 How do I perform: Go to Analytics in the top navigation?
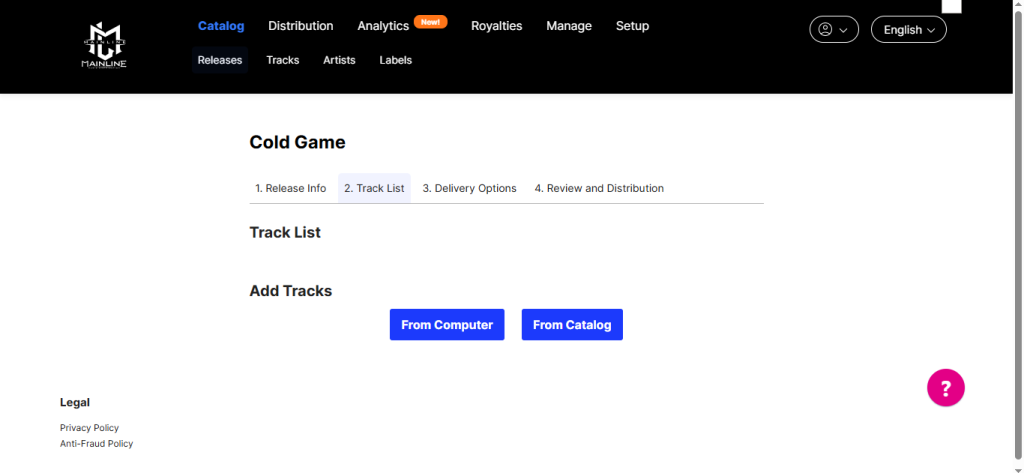coord(383,26)
